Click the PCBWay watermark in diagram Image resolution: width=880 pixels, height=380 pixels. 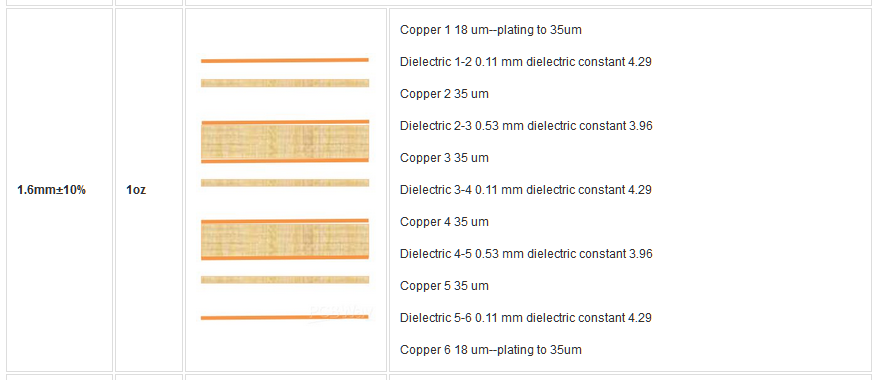point(342,313)
